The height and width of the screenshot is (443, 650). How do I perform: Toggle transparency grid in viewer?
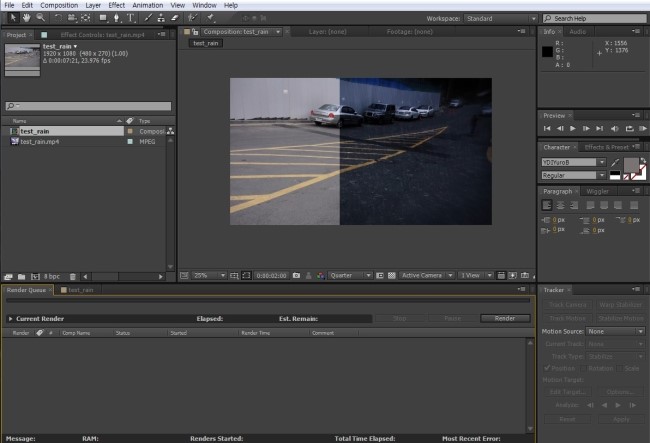click(391, 276)
